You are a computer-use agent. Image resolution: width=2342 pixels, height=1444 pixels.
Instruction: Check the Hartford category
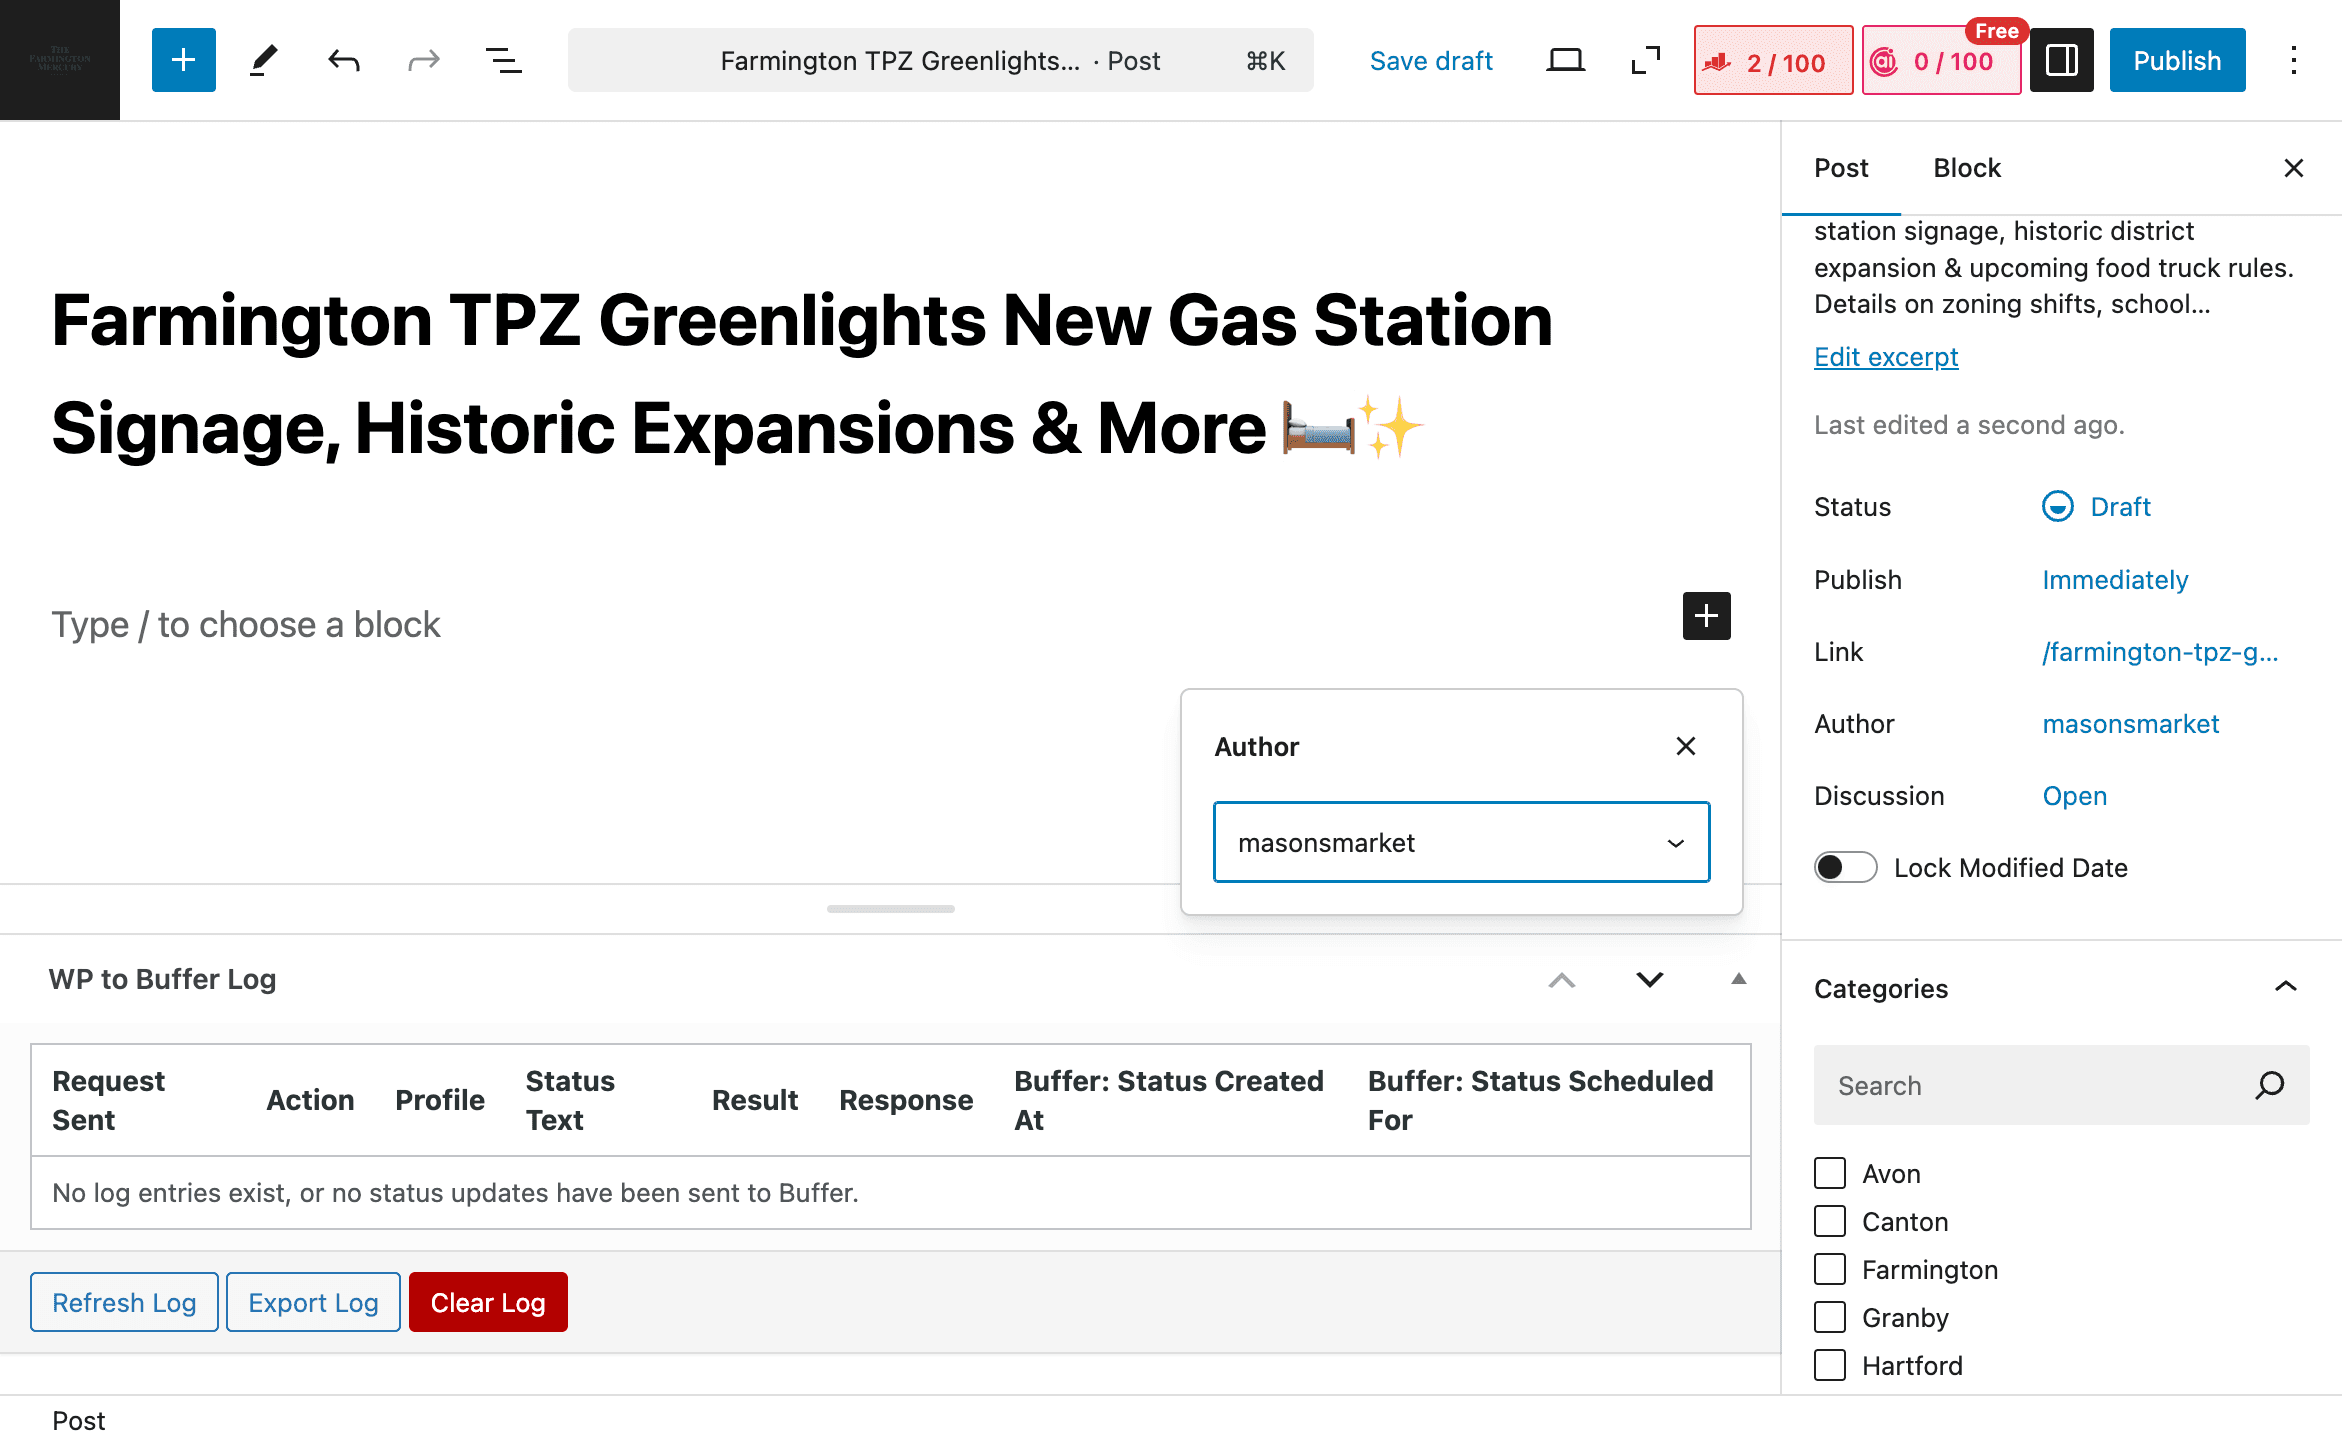(x=1830, y=1365)
